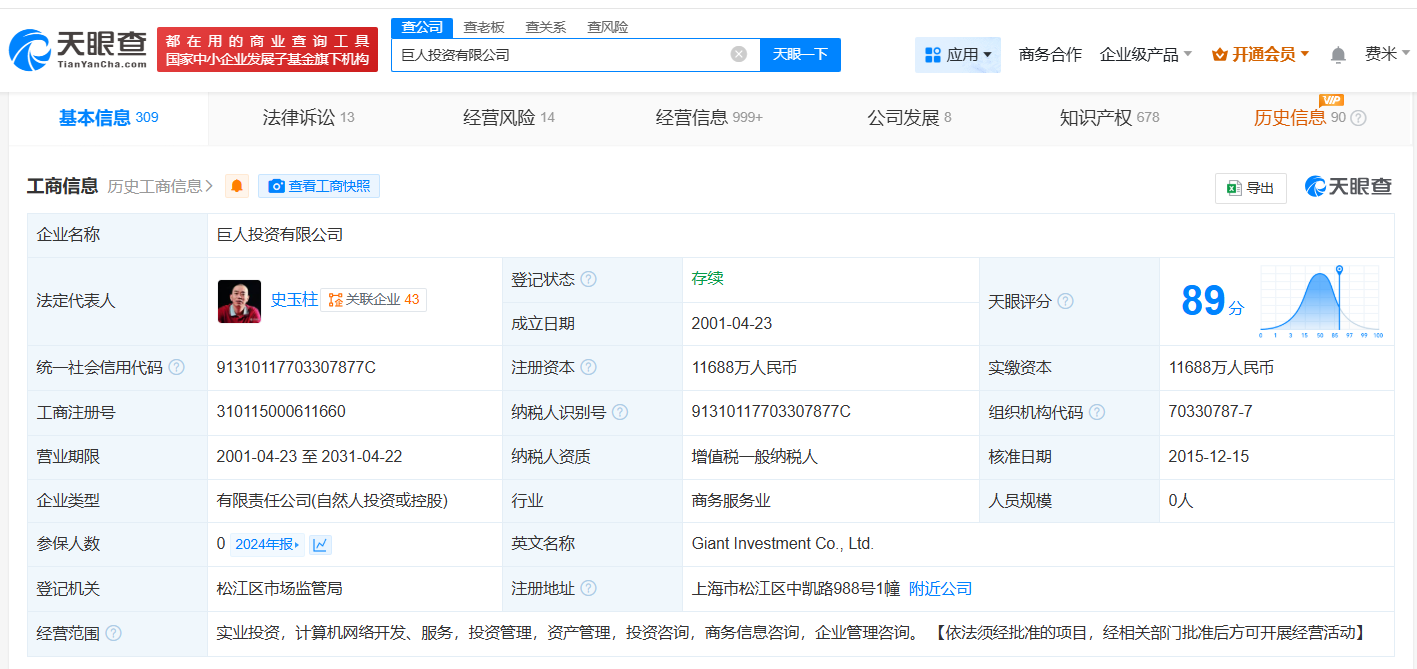Screen dimensions: 1417x669
Task: Click the orange notification bell monitor icon
Action: tap(237, 186)
